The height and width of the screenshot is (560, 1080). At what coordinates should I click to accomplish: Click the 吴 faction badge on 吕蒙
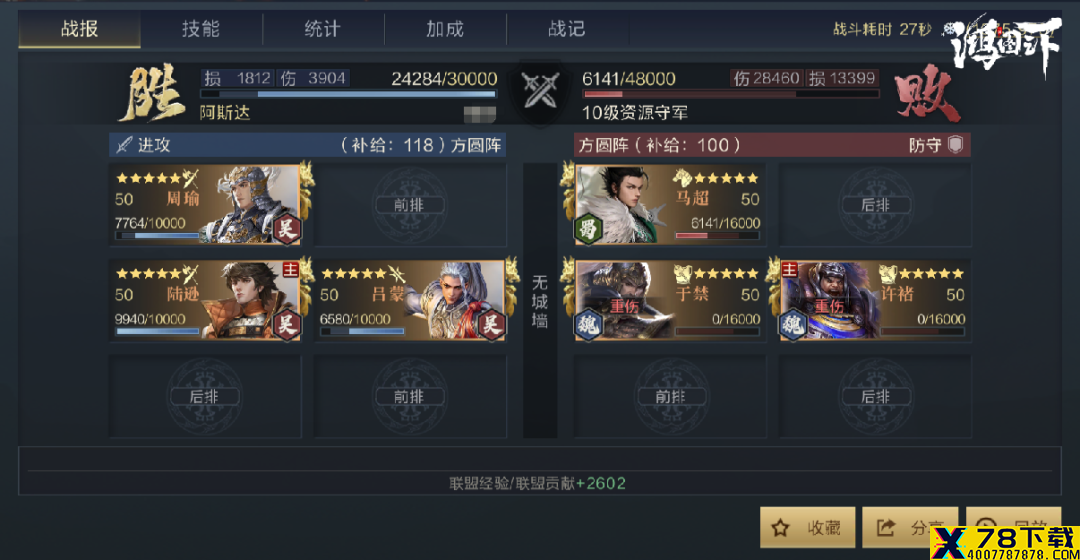coord(492,324)
